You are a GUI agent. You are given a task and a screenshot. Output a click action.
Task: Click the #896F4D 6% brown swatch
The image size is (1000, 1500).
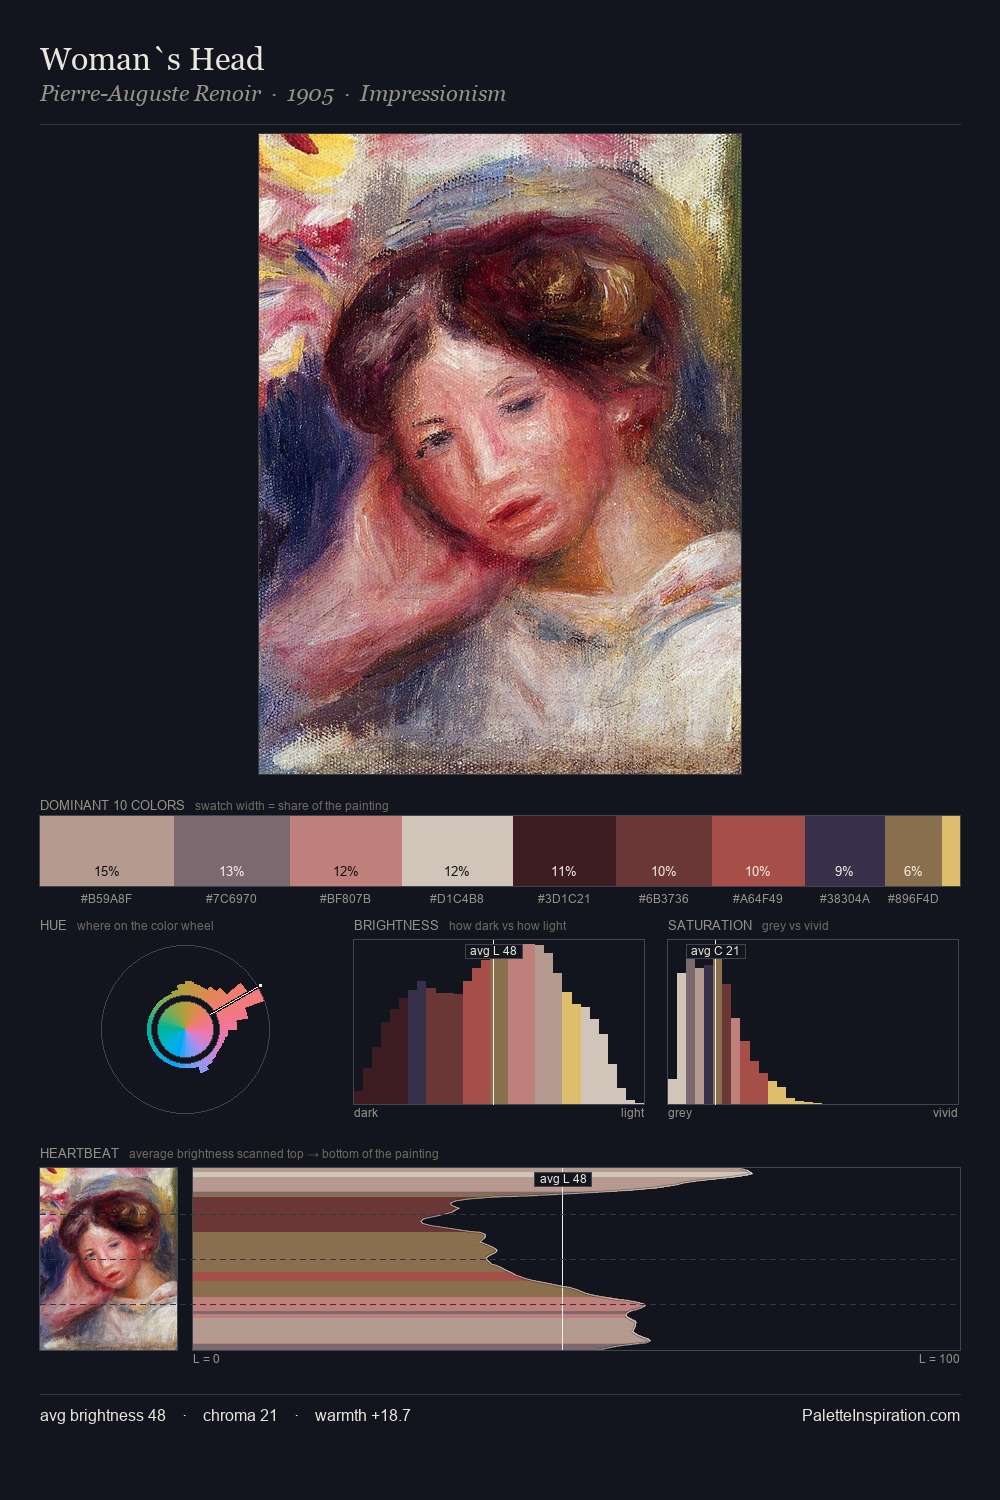pyautogui.click(x=913, y=851)
